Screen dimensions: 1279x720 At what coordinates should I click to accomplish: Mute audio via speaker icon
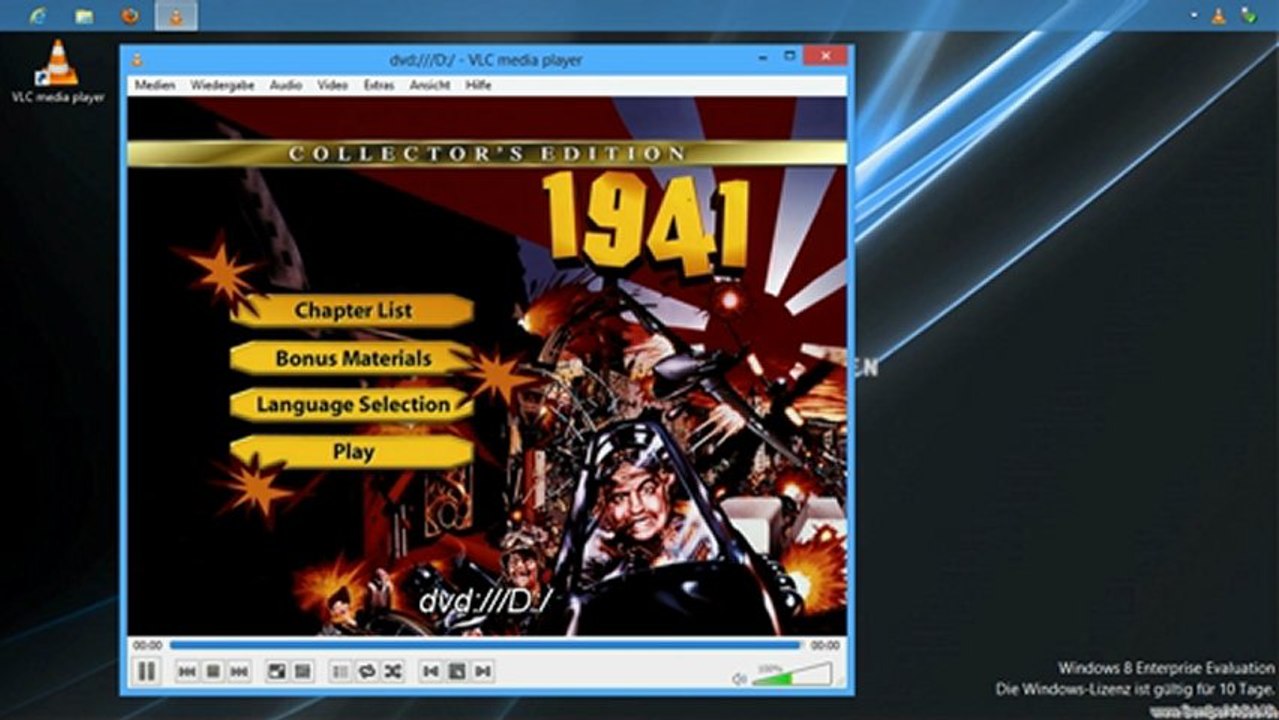tap(739, 679)
